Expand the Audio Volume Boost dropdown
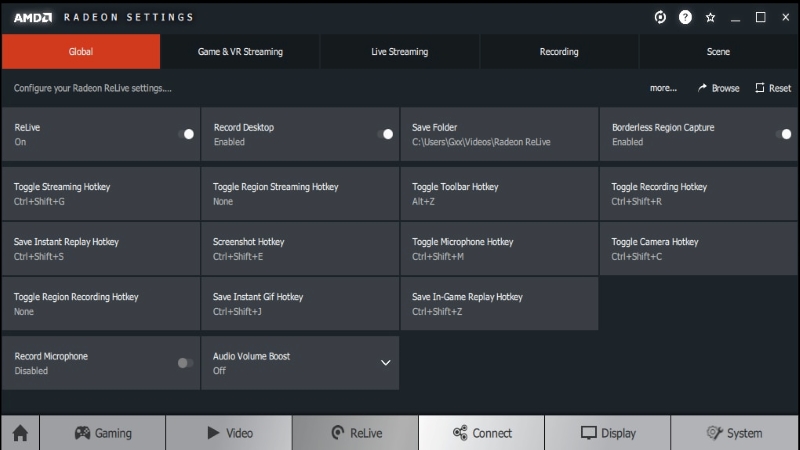Viewport: 800px width, 450px height. point(386,363)
